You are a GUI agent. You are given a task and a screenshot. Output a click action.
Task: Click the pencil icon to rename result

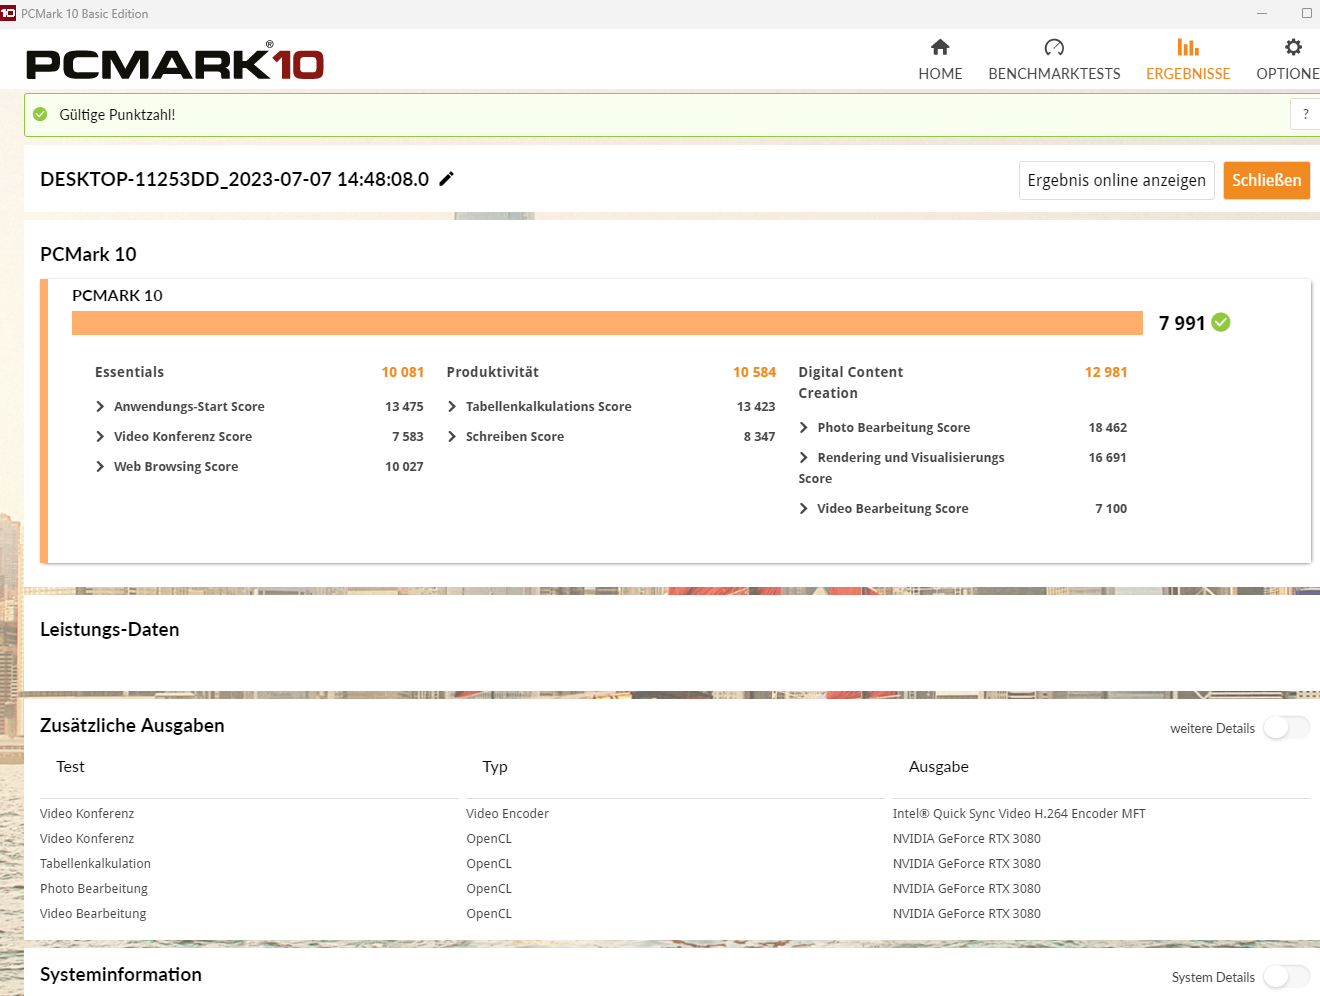click(447, 179)
